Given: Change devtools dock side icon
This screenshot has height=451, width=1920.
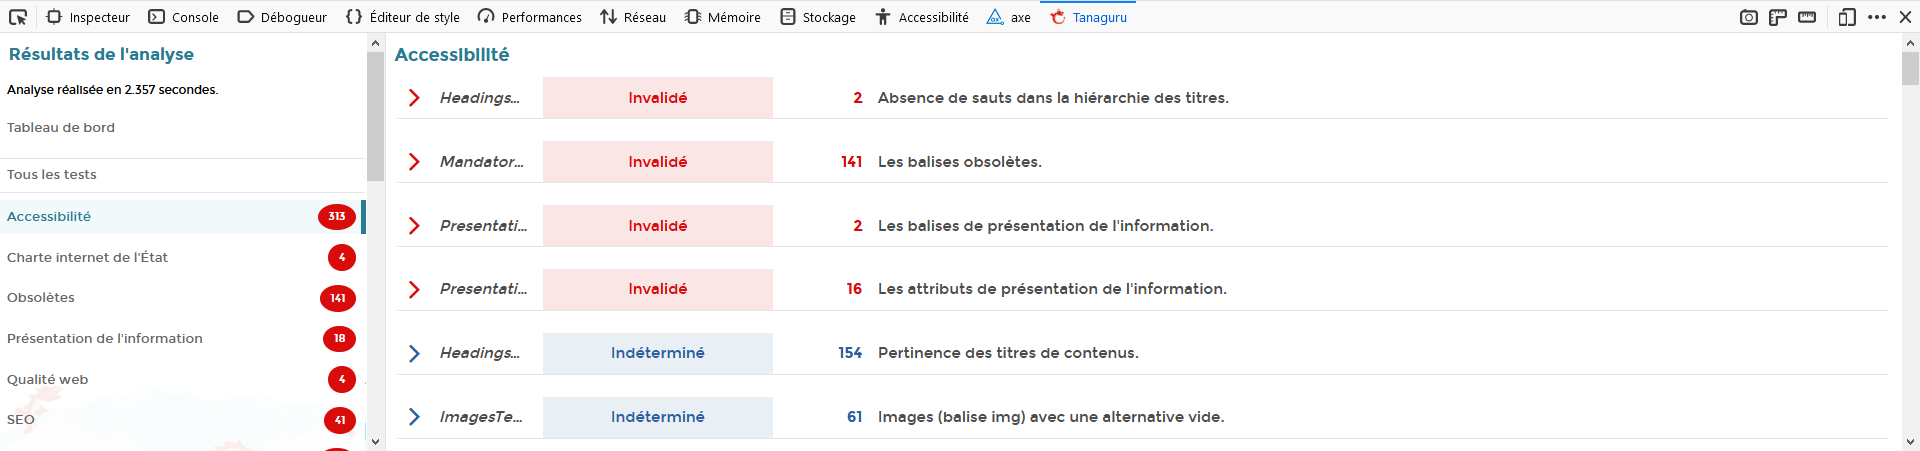Looking at the screenshot, I should 1847,17.
